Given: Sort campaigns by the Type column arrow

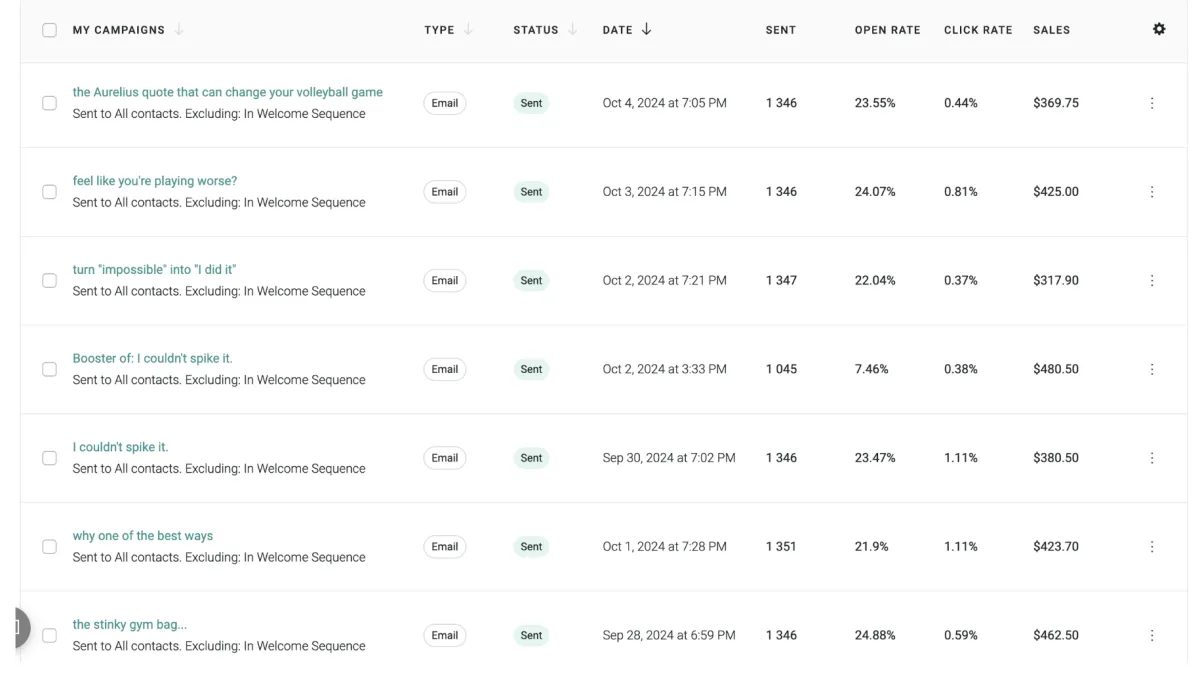Looking at the screenshot, I should pyautogui.click(x=468, y=30).
